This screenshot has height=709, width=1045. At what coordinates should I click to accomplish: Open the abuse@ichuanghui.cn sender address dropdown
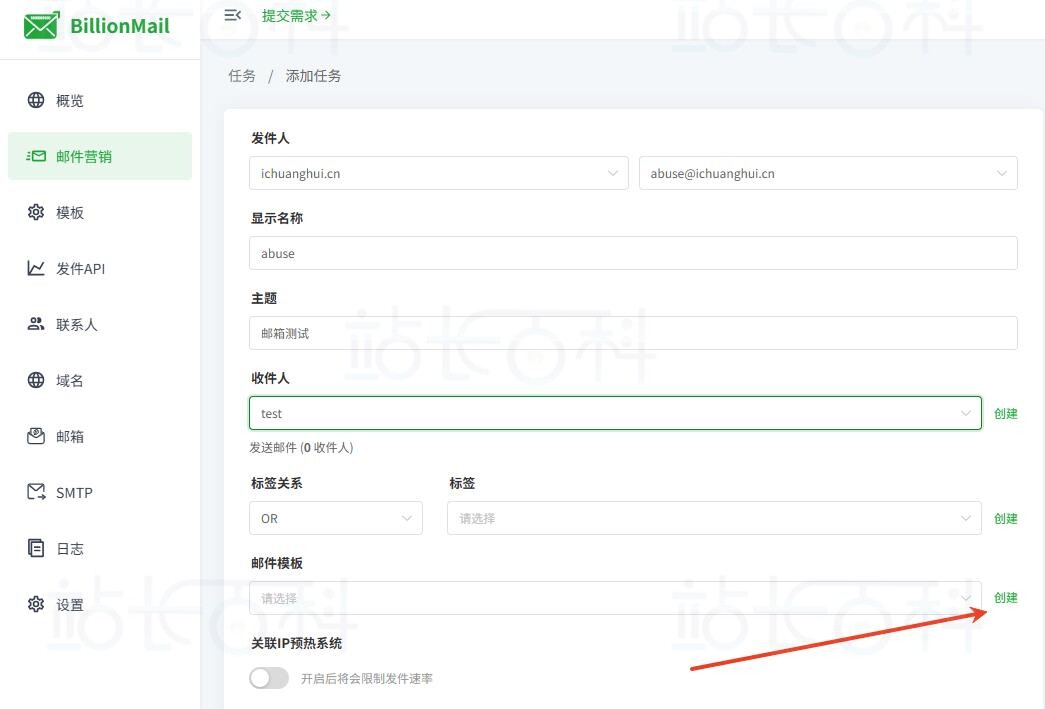click(x=828, y=173)
